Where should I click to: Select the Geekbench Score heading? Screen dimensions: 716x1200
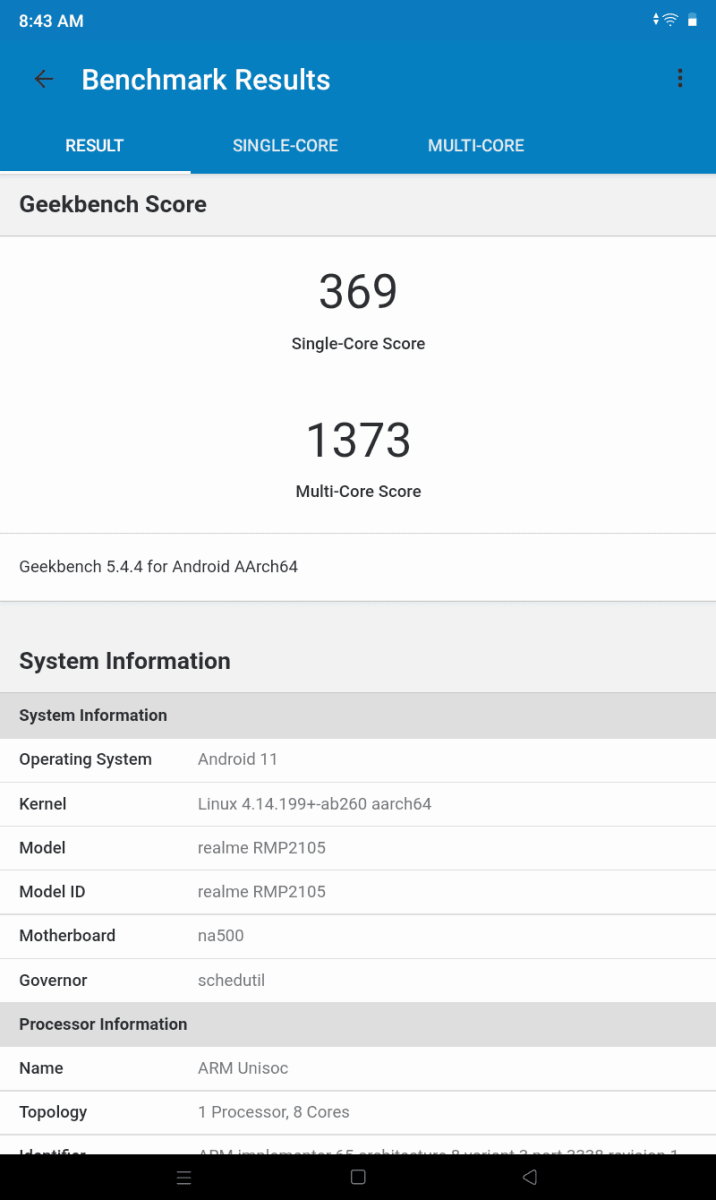coord(113,204)
